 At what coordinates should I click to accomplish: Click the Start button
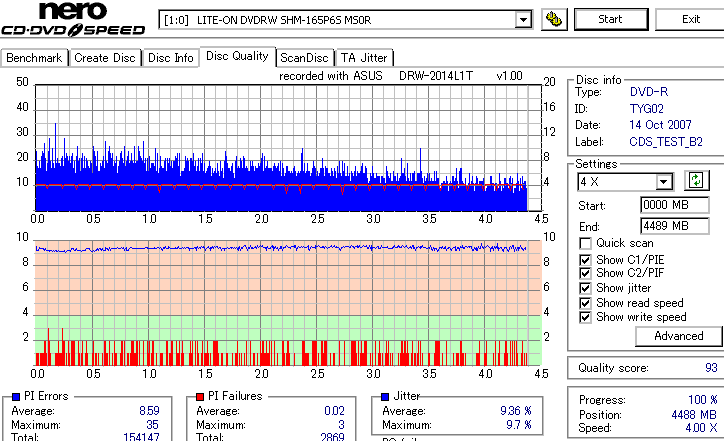pyautogui.click(x=610, y=19)
